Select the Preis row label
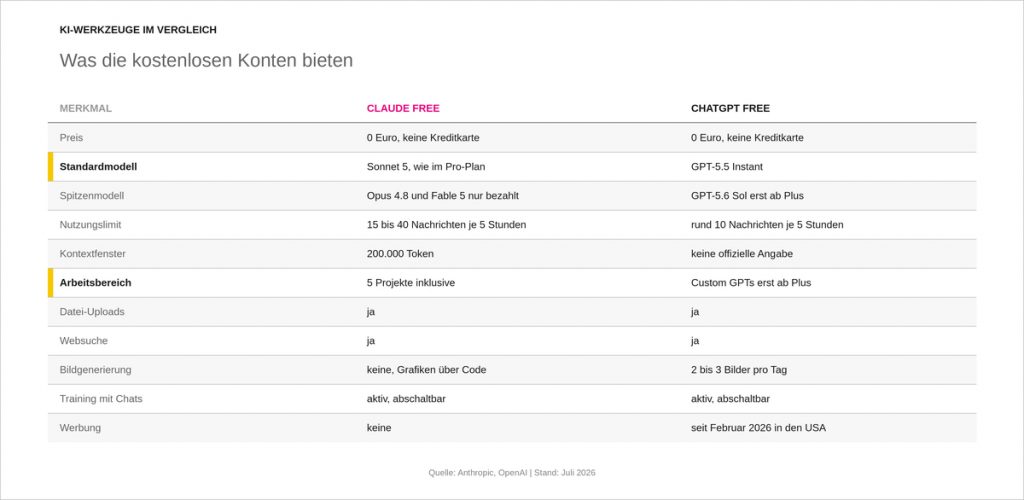The height and width of the screenshot is (500, 1024). pyautogui.click(x=71, y=138)
